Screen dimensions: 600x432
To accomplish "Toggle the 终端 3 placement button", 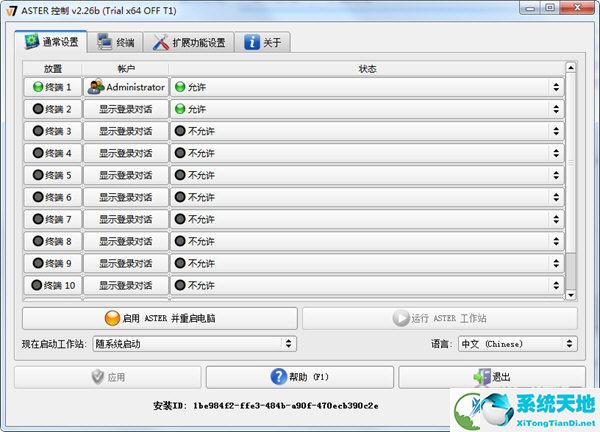I will click(52, 131).
